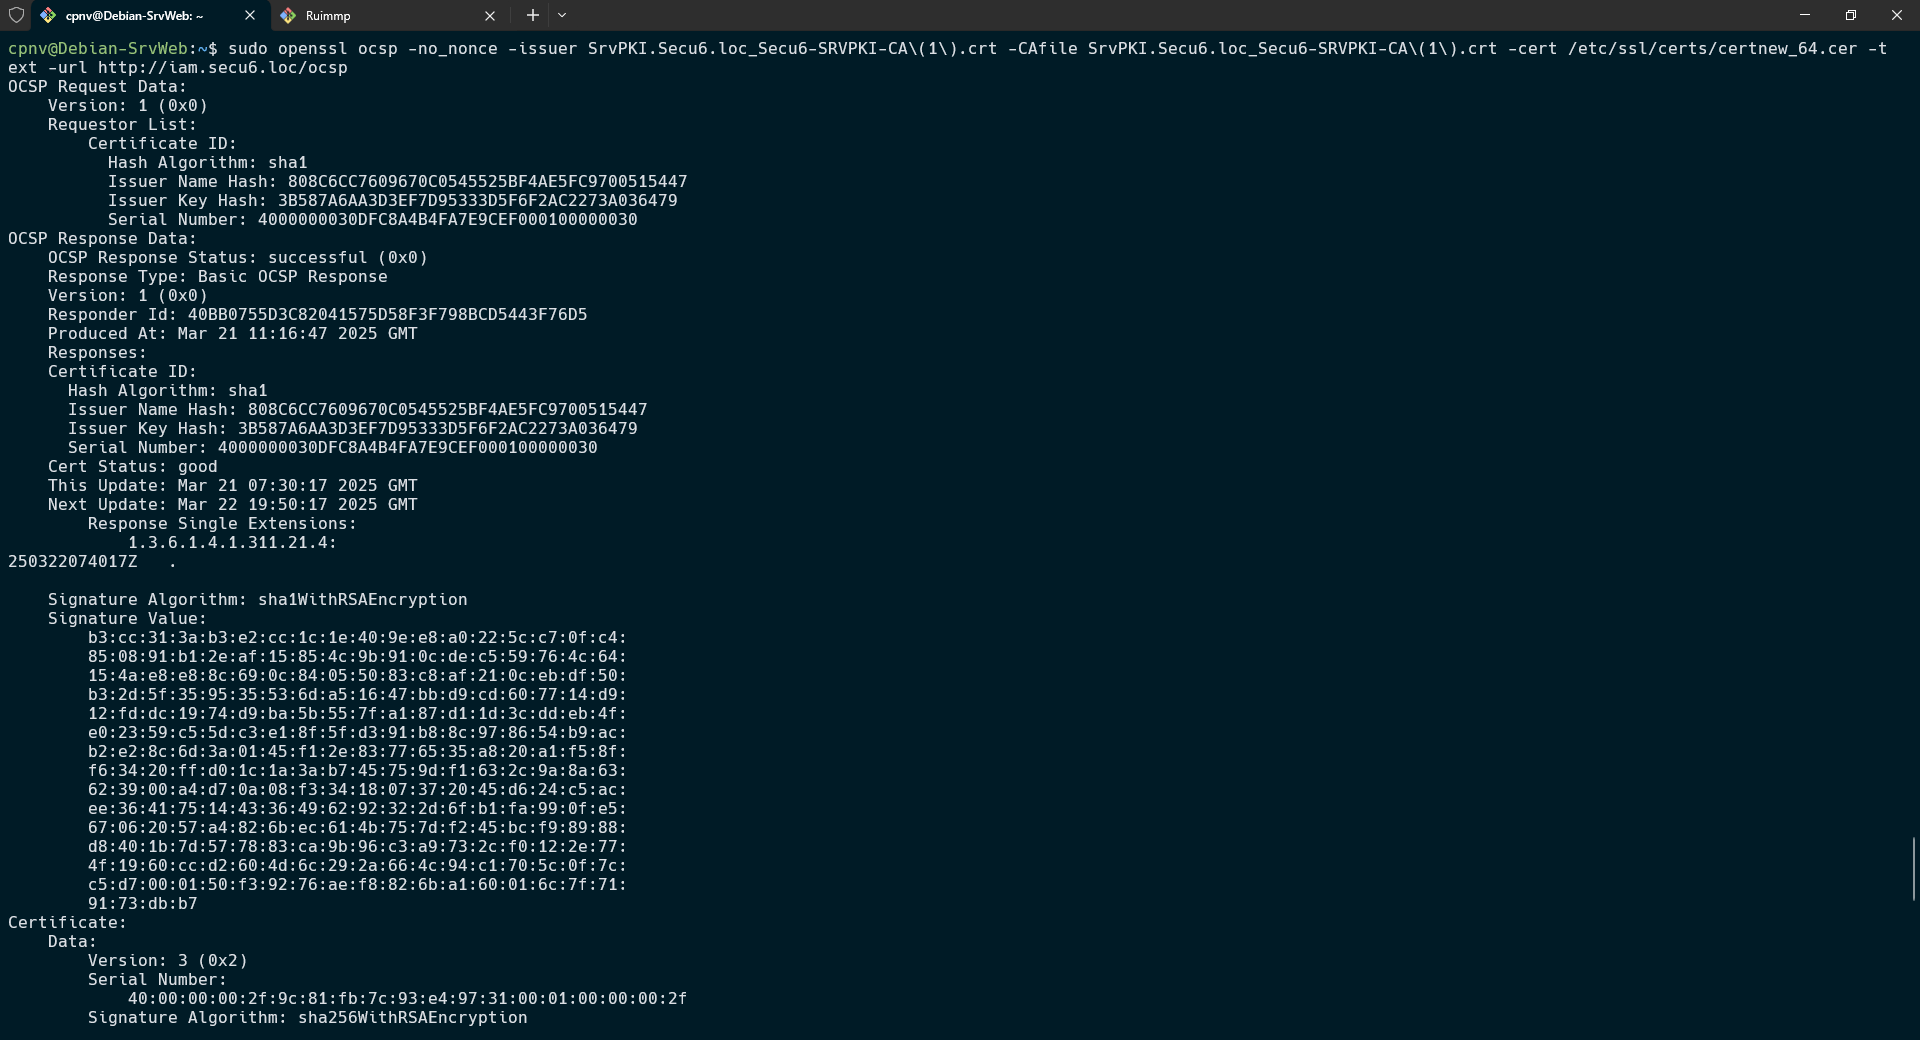
Task: Expand the new tab profile dropdown
Action: pyautogui.click(x=562, y=15)
